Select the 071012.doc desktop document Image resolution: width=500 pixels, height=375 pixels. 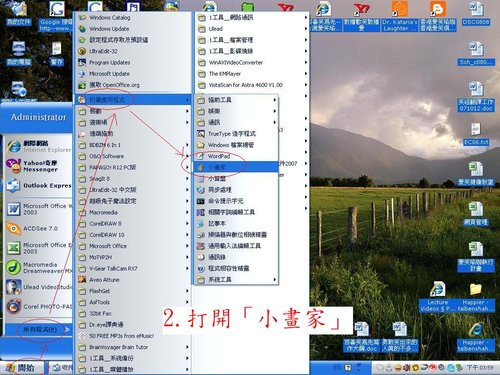coord(476,97)
